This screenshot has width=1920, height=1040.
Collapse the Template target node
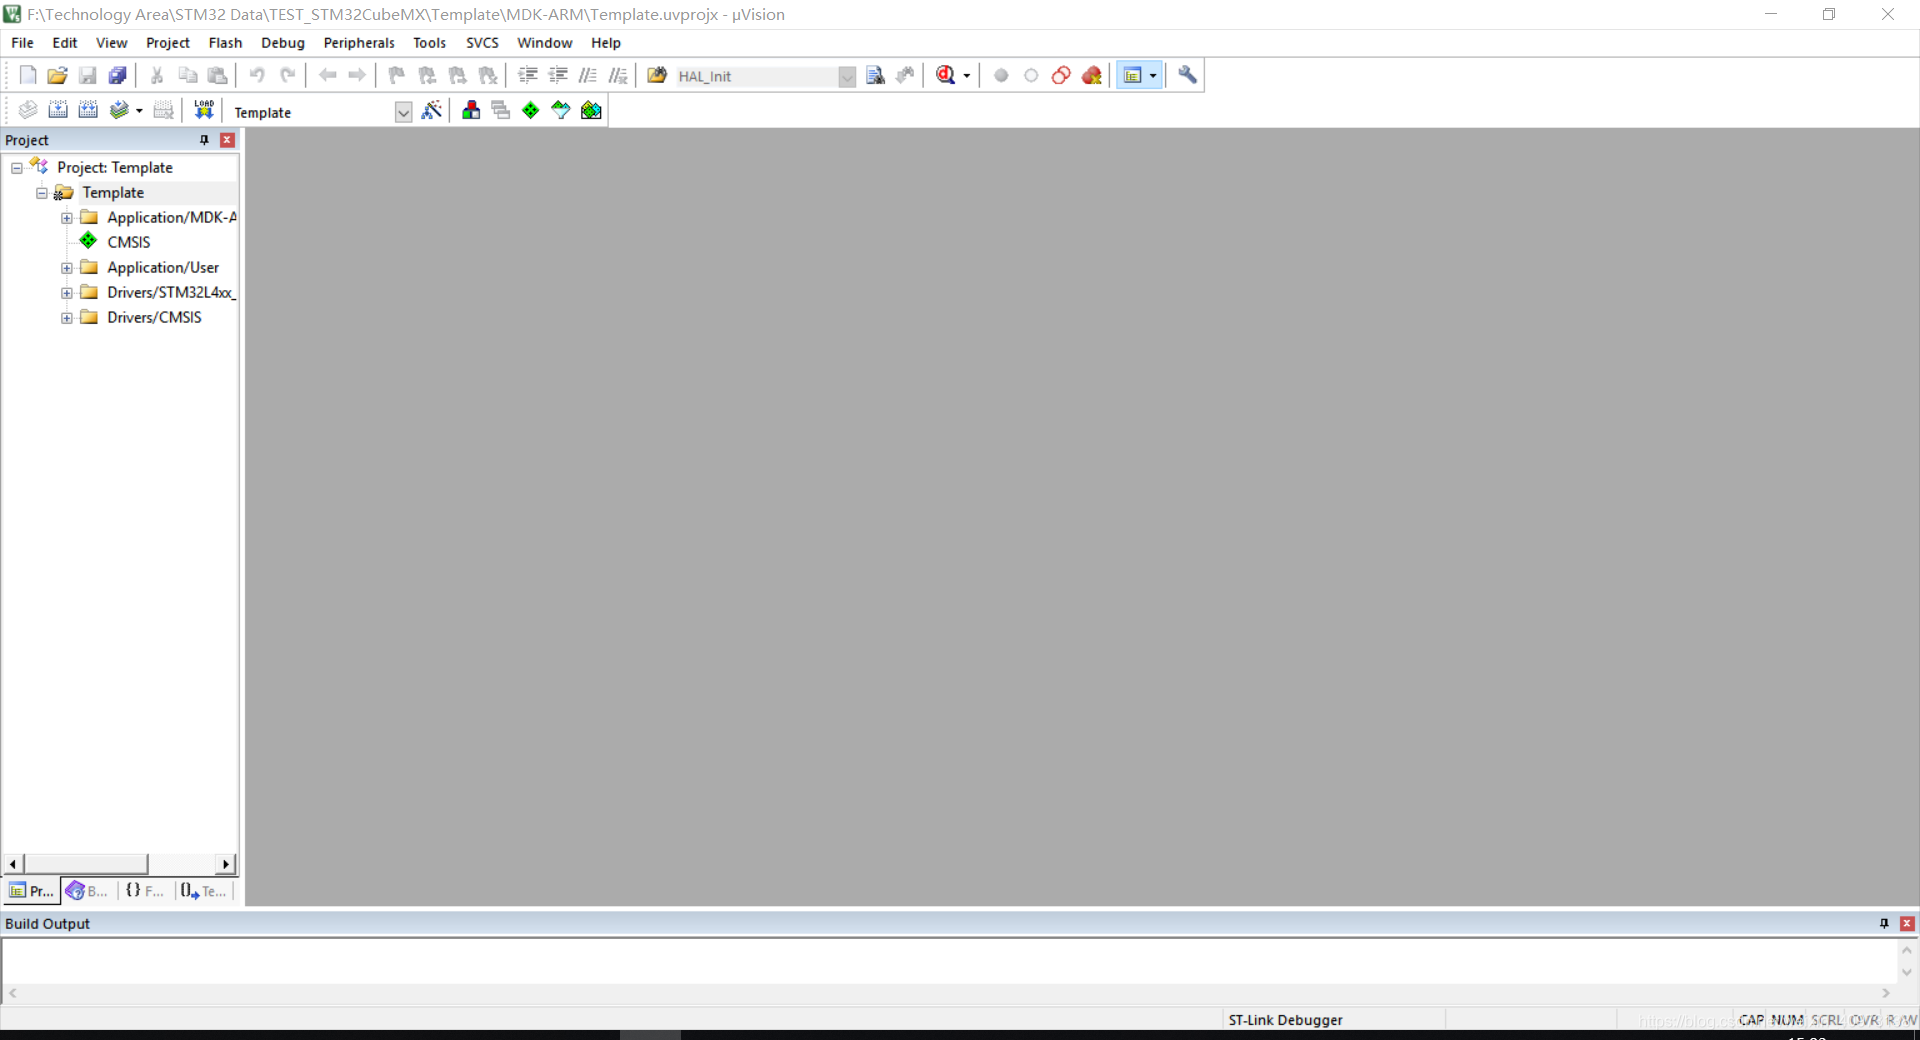pyautogui.click(x=42, y=193)
